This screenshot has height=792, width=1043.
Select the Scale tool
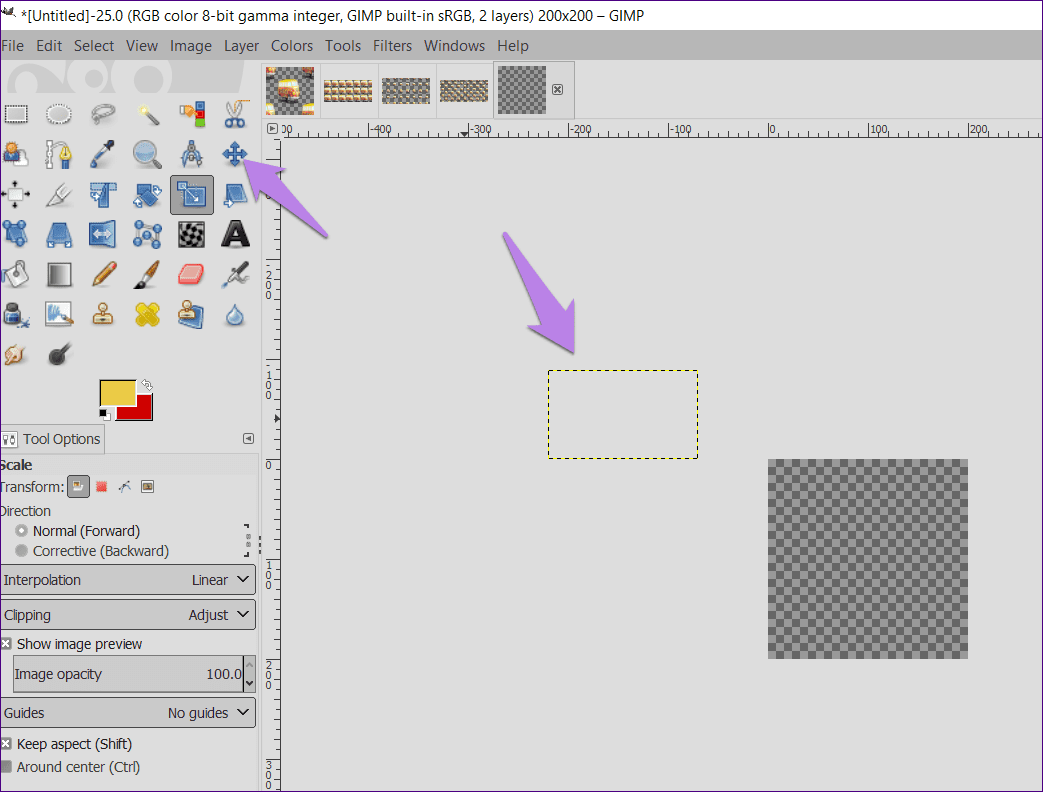pyautogui.click(x=192, y=195)
